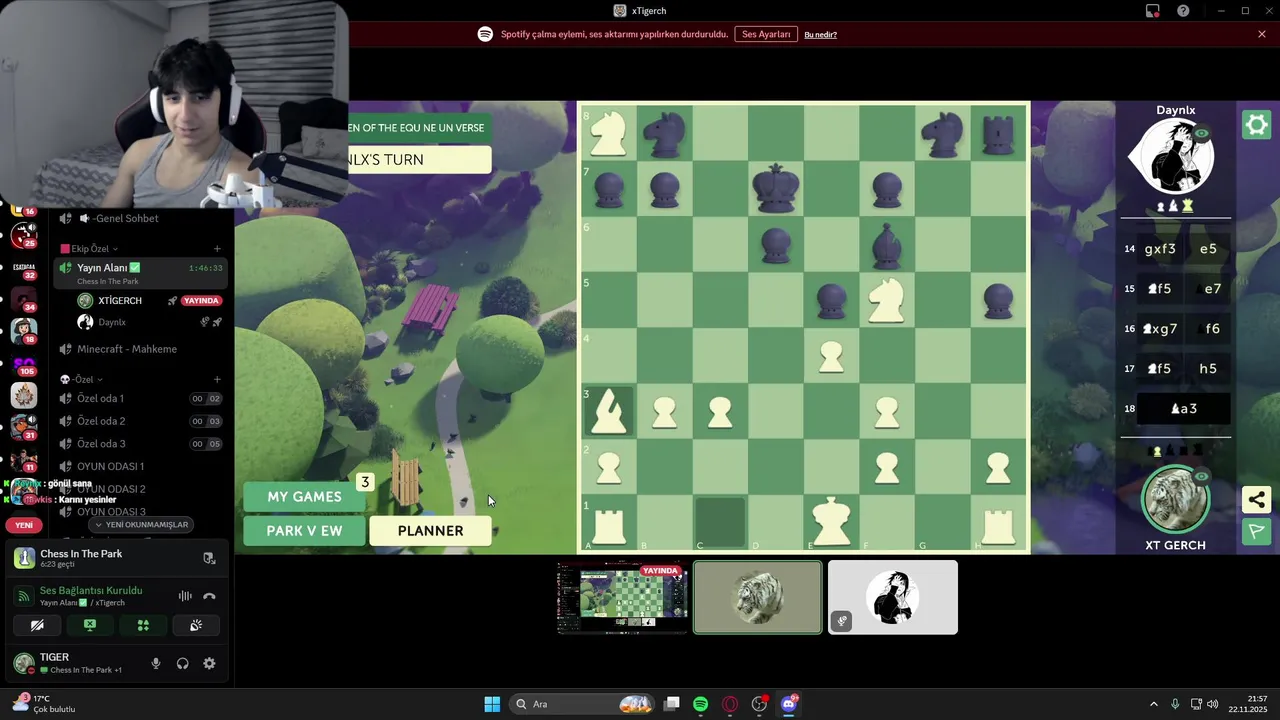Leave the Chess In The Park activity
Screen dimensions: 1280x720
click(209, 559)
